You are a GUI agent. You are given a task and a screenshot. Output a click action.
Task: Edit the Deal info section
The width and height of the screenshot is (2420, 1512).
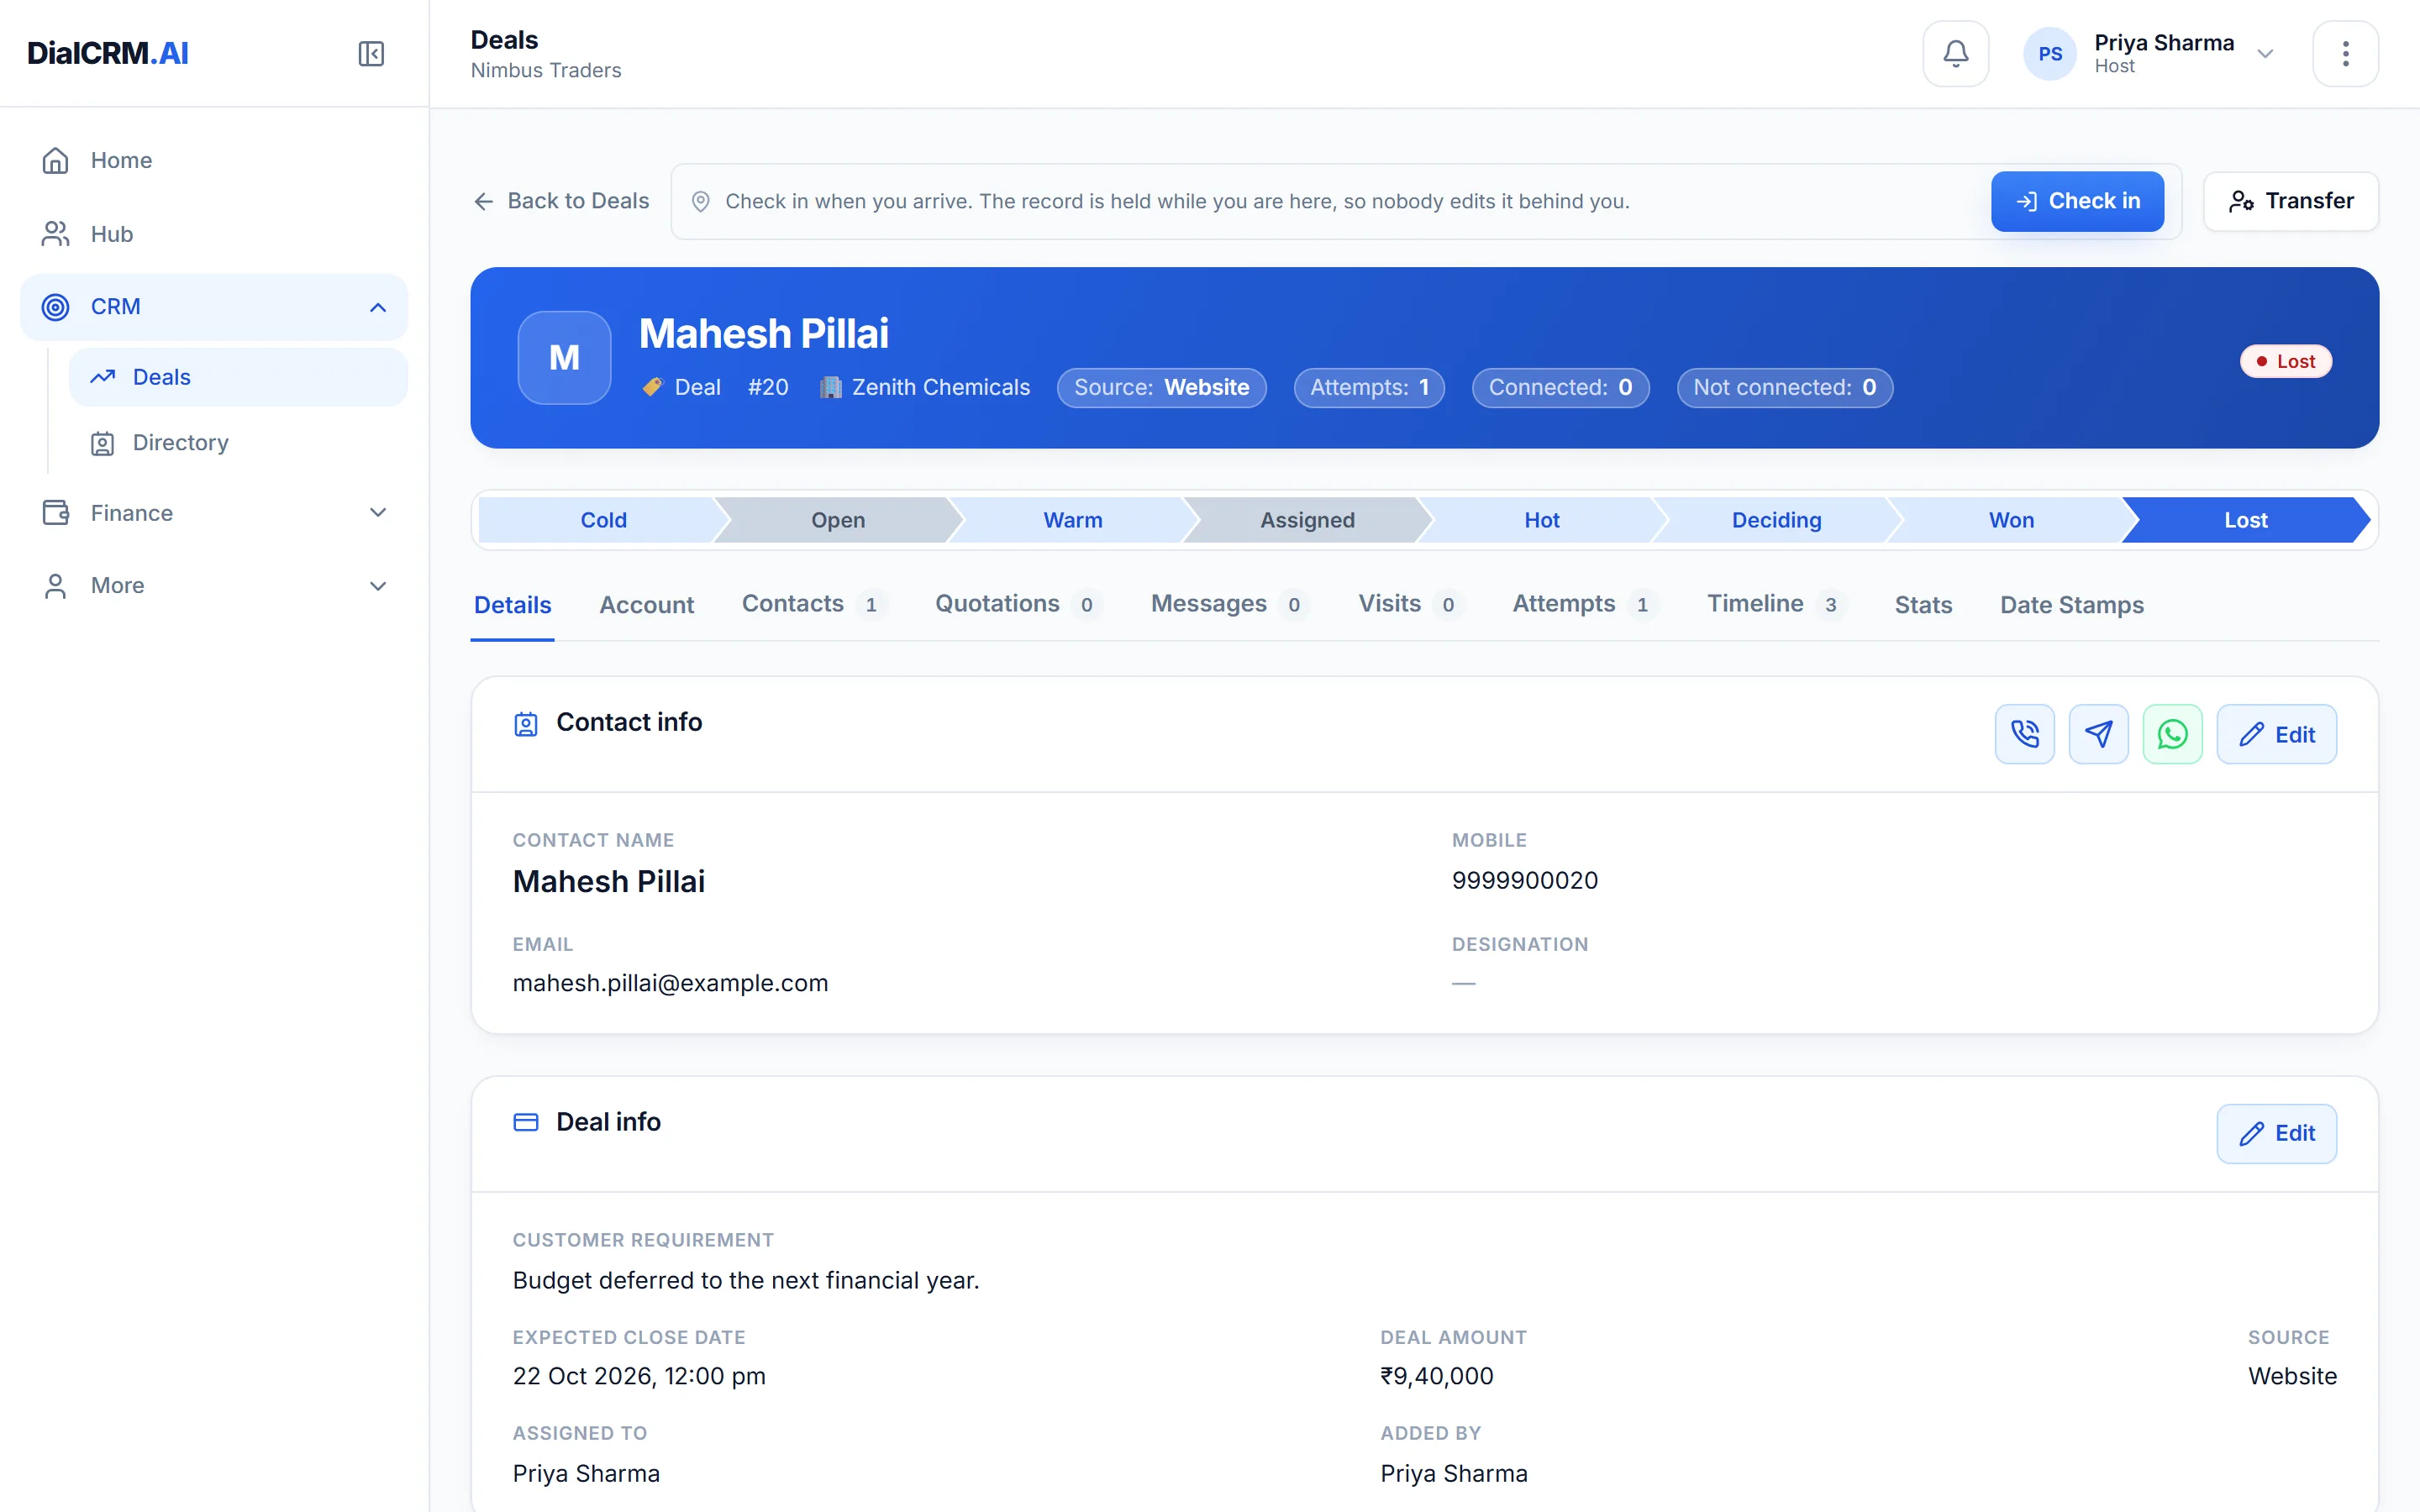(x=2276, y=1133)
